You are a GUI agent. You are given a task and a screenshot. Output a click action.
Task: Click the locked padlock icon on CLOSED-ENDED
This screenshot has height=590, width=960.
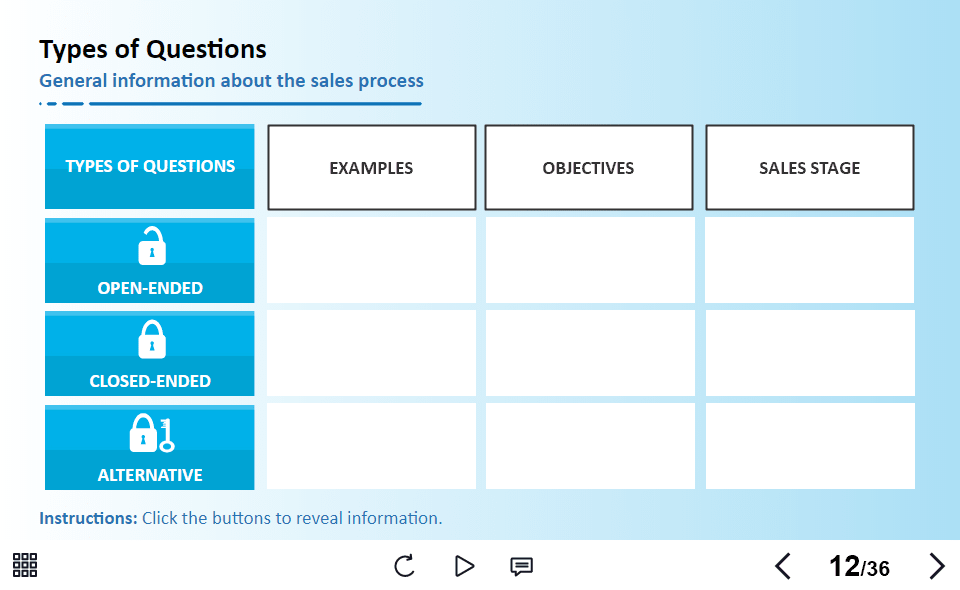click(x=149, y=338)
